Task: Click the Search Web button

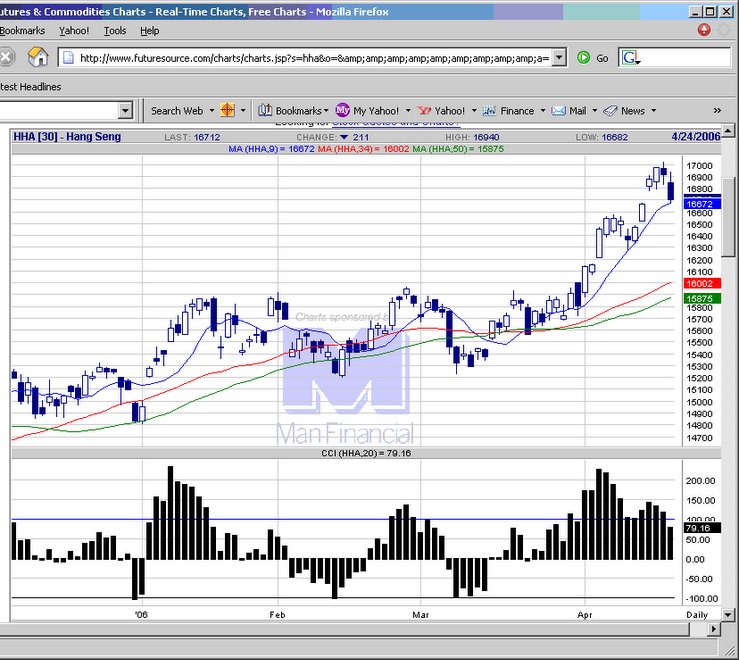Action: point(177,111)
